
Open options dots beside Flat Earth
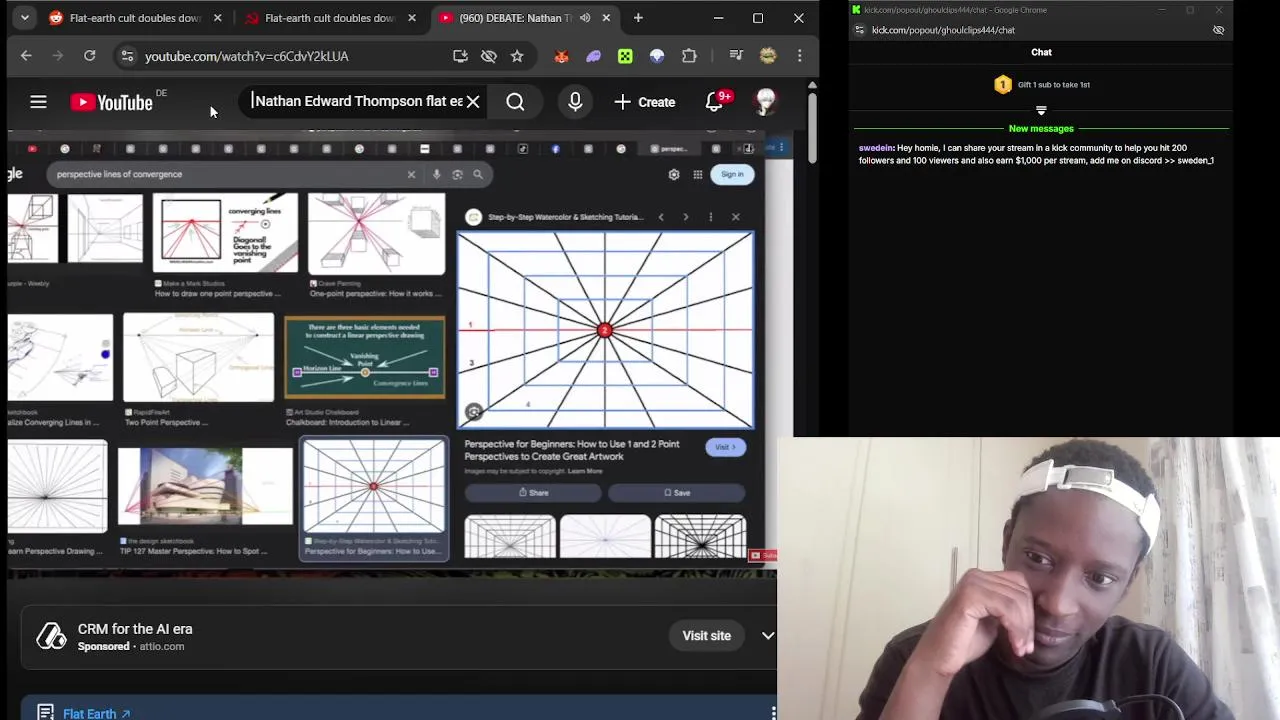(x=773, y=713)
